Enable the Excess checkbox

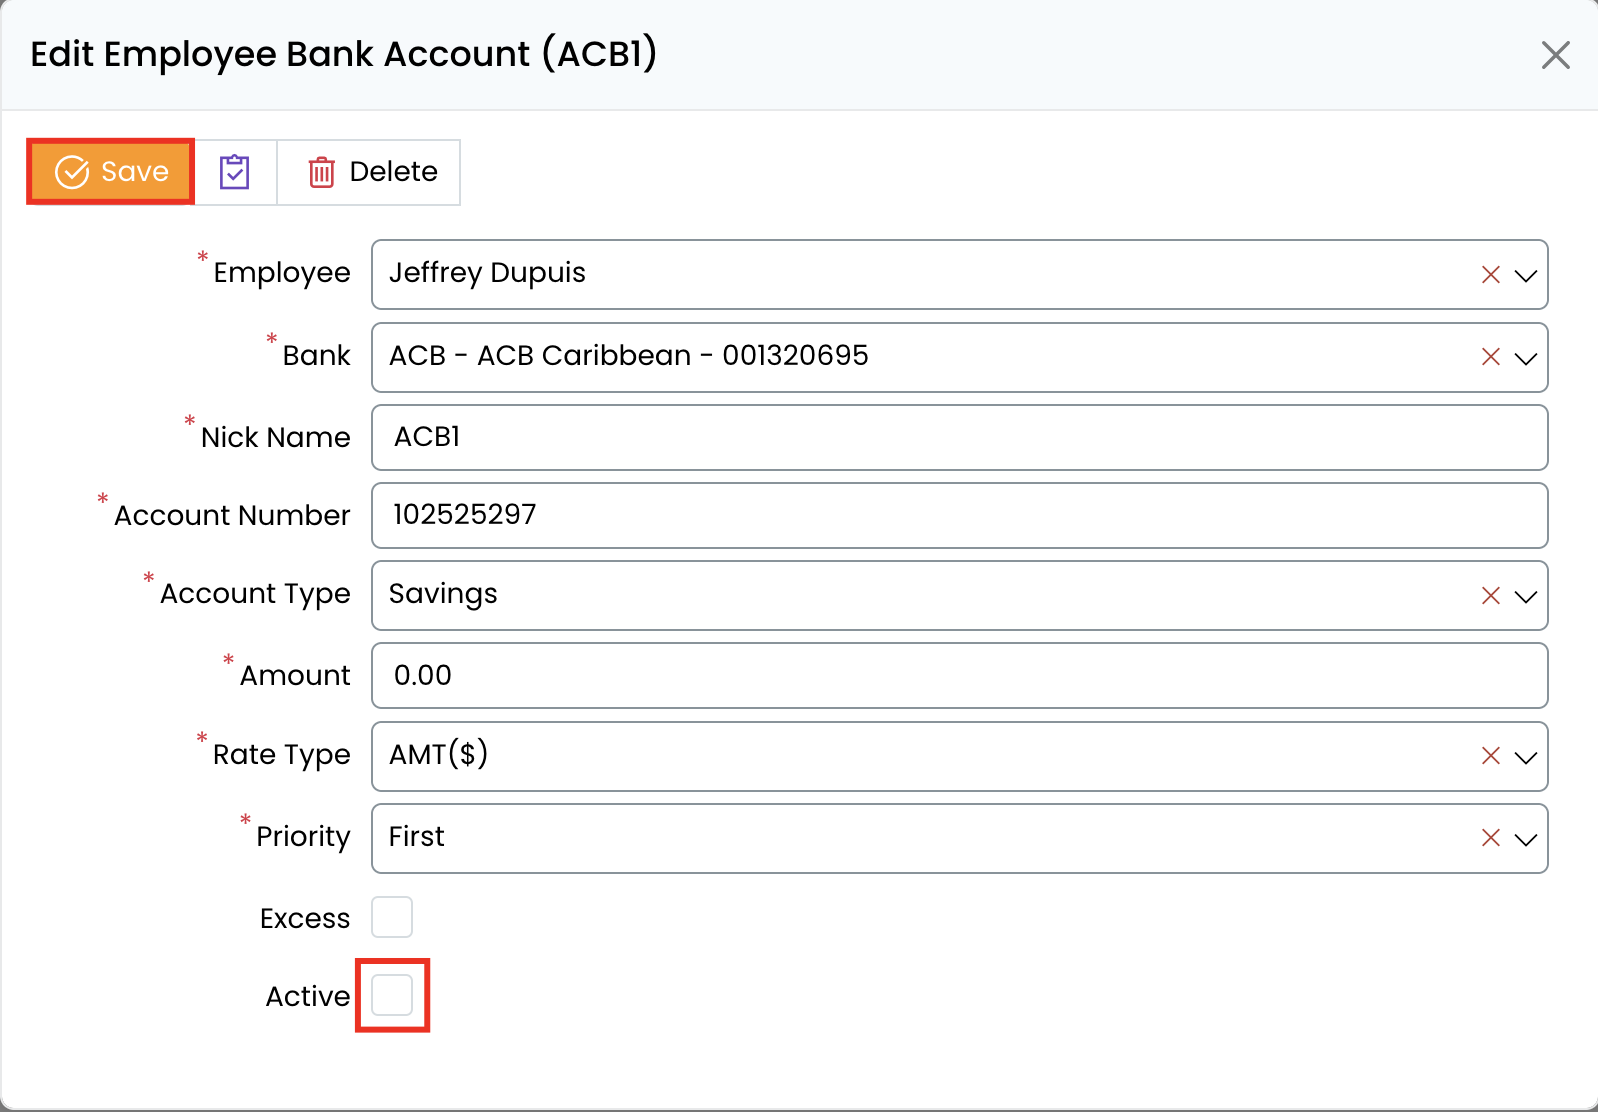[392, 917]
